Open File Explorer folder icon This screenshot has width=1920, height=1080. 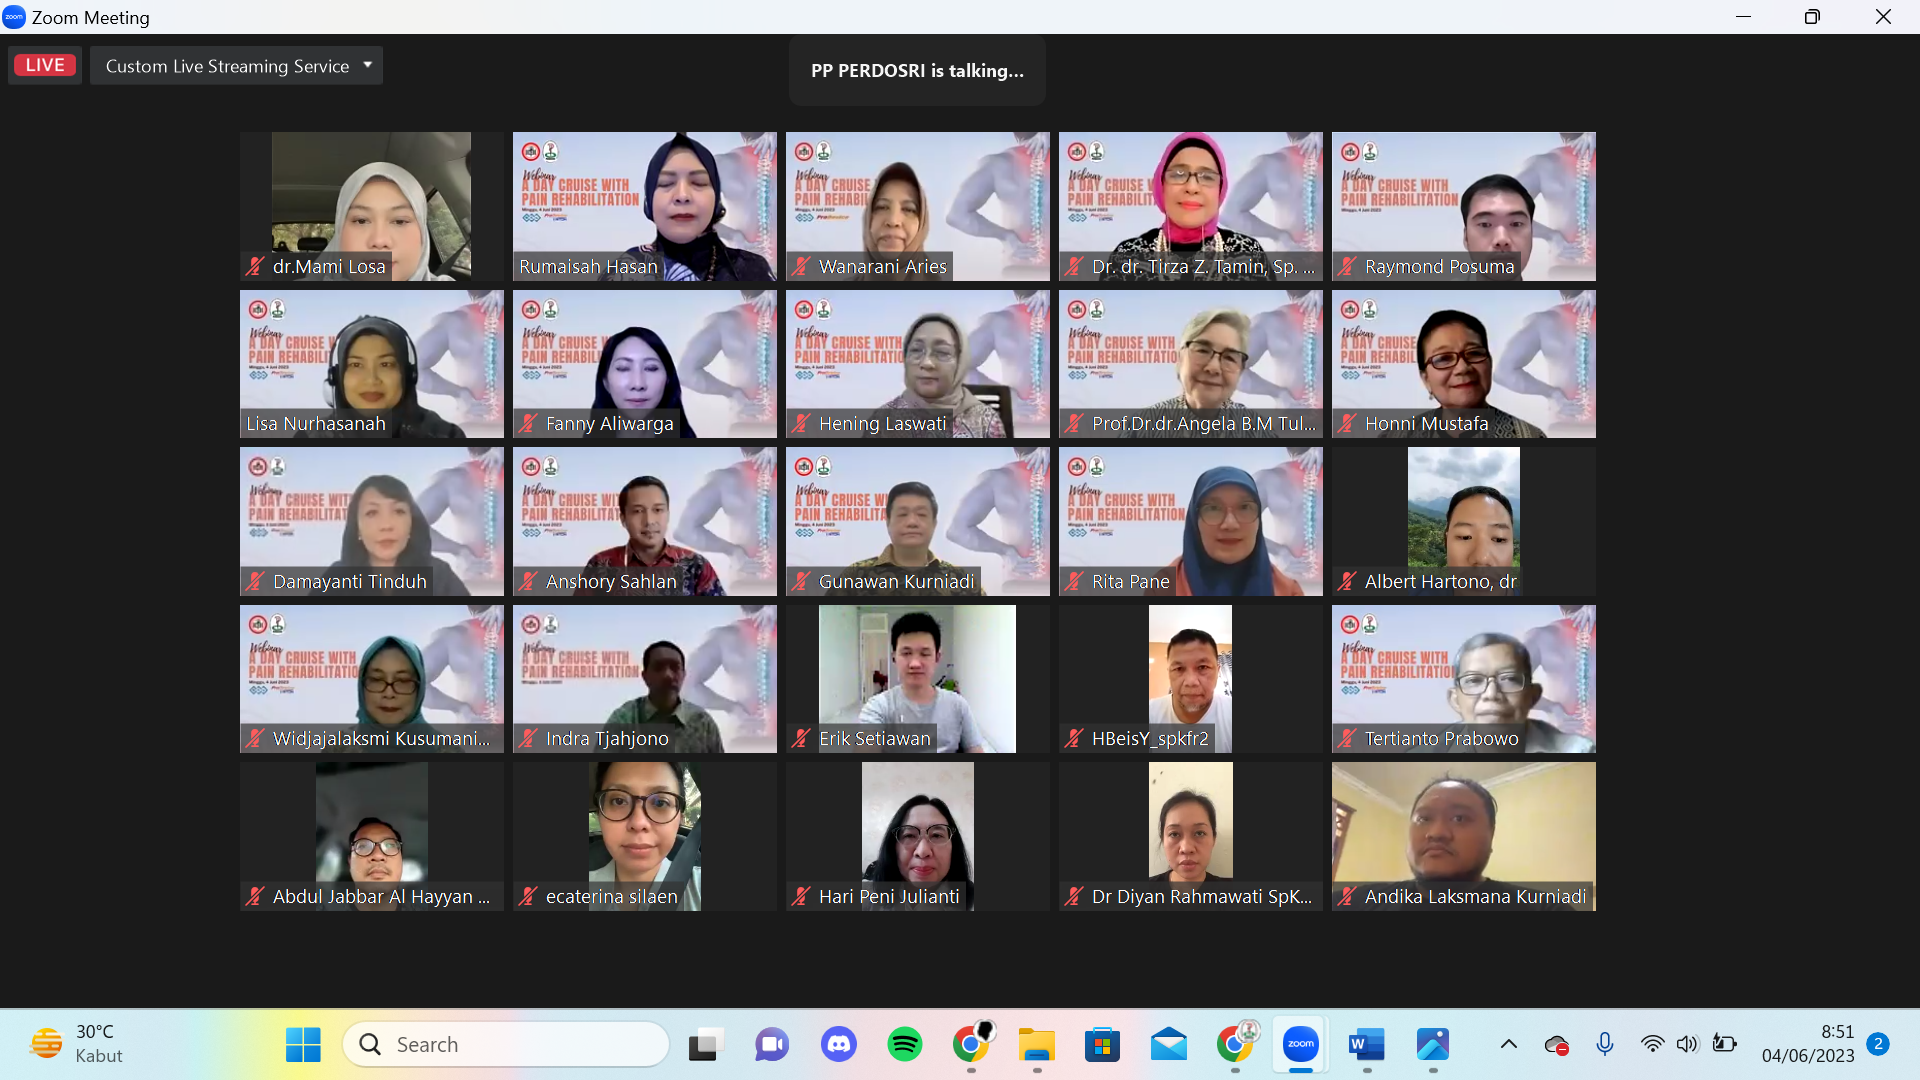click(x=1036, y=1044)
